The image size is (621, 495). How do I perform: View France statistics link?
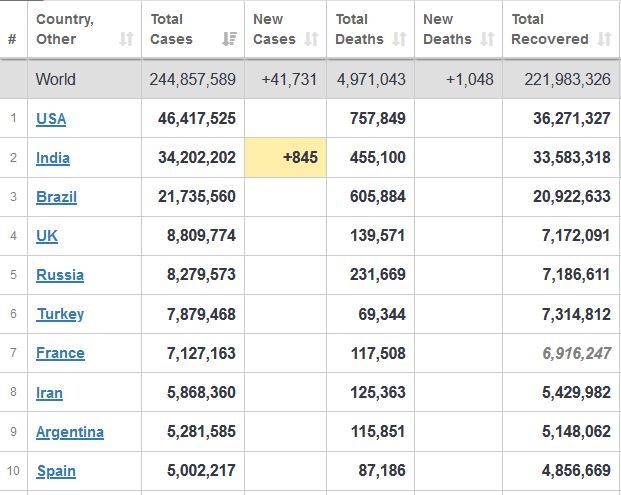60,353
